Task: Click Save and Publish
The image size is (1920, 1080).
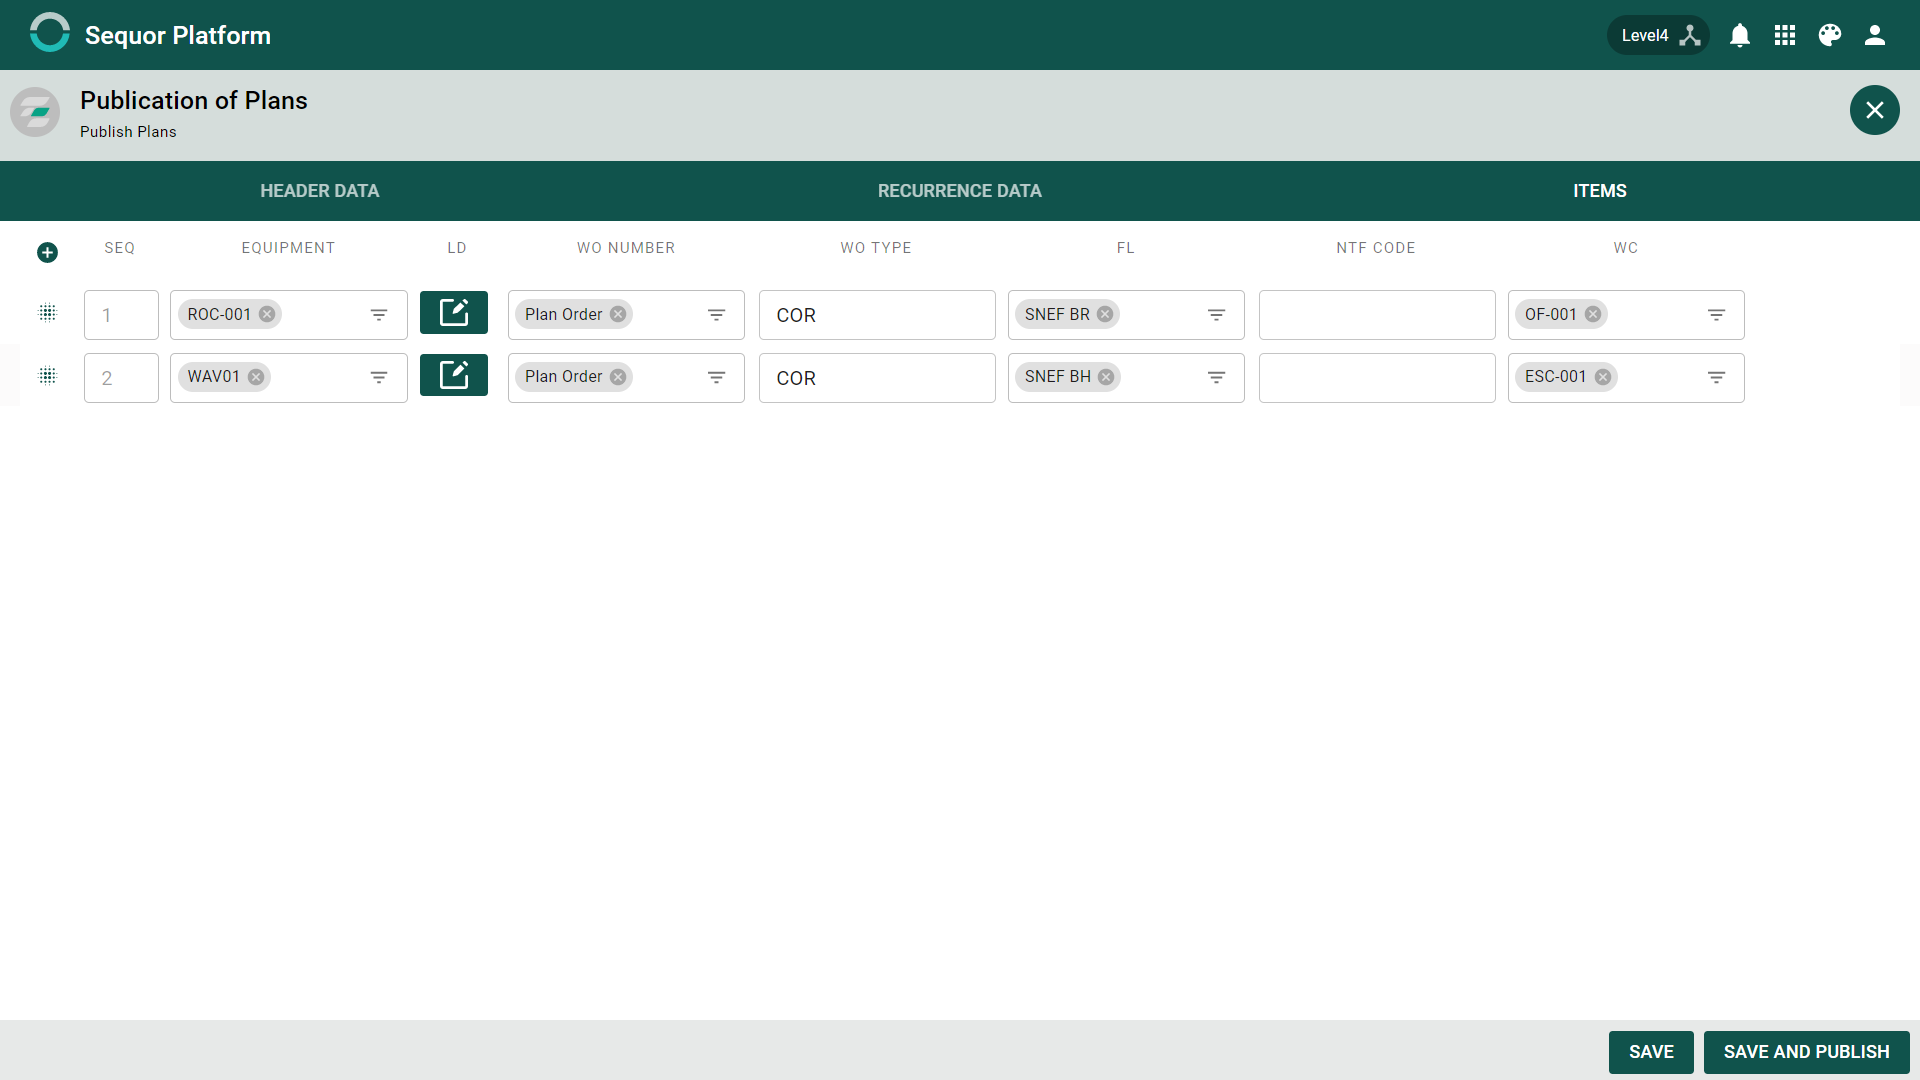Action: [x=1807, y=1052]
